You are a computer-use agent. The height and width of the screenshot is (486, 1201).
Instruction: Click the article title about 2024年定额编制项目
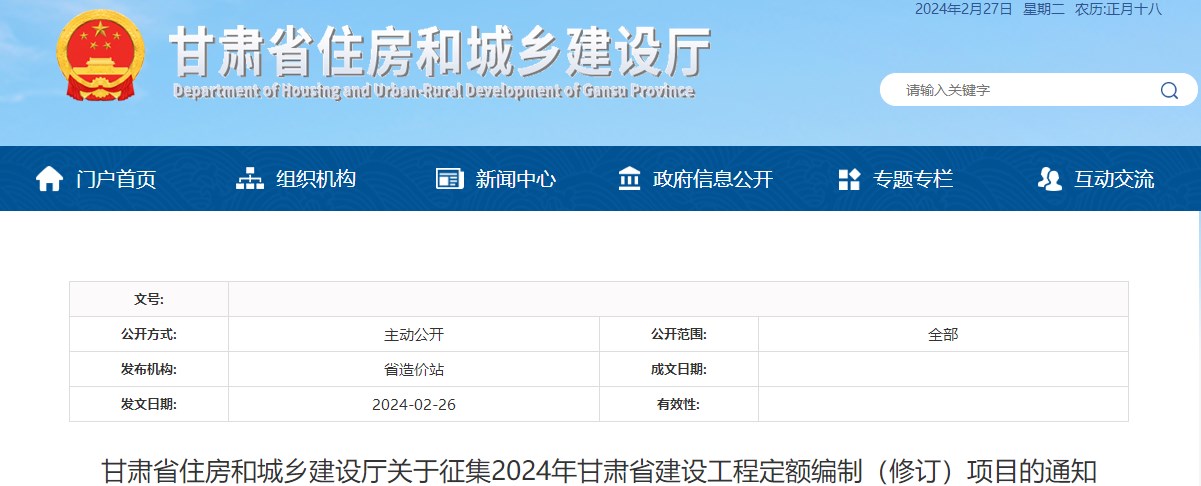pos(600,470)
